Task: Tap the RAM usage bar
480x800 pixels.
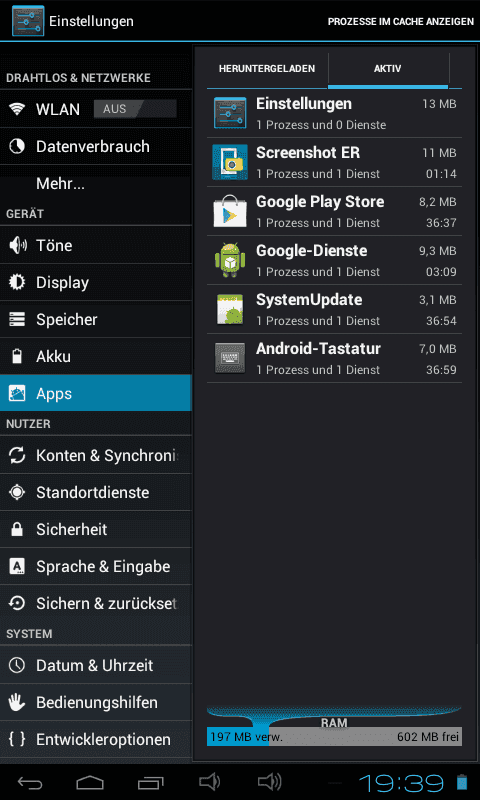Action: [334, 737]
